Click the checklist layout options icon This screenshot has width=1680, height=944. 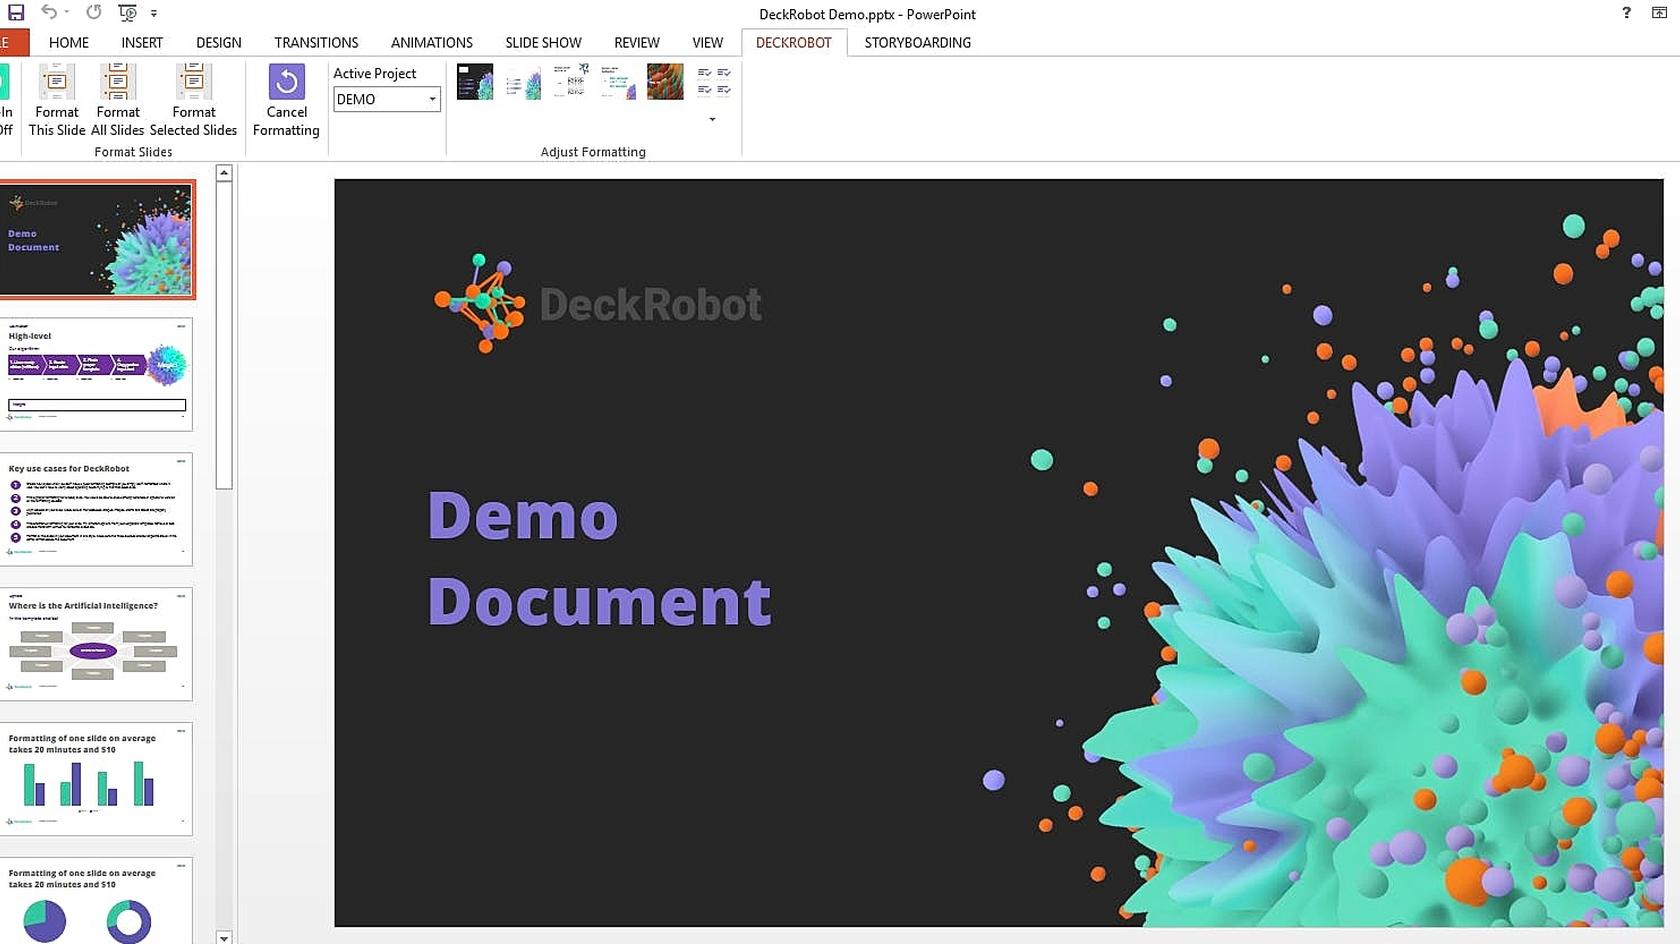point(714,81)
